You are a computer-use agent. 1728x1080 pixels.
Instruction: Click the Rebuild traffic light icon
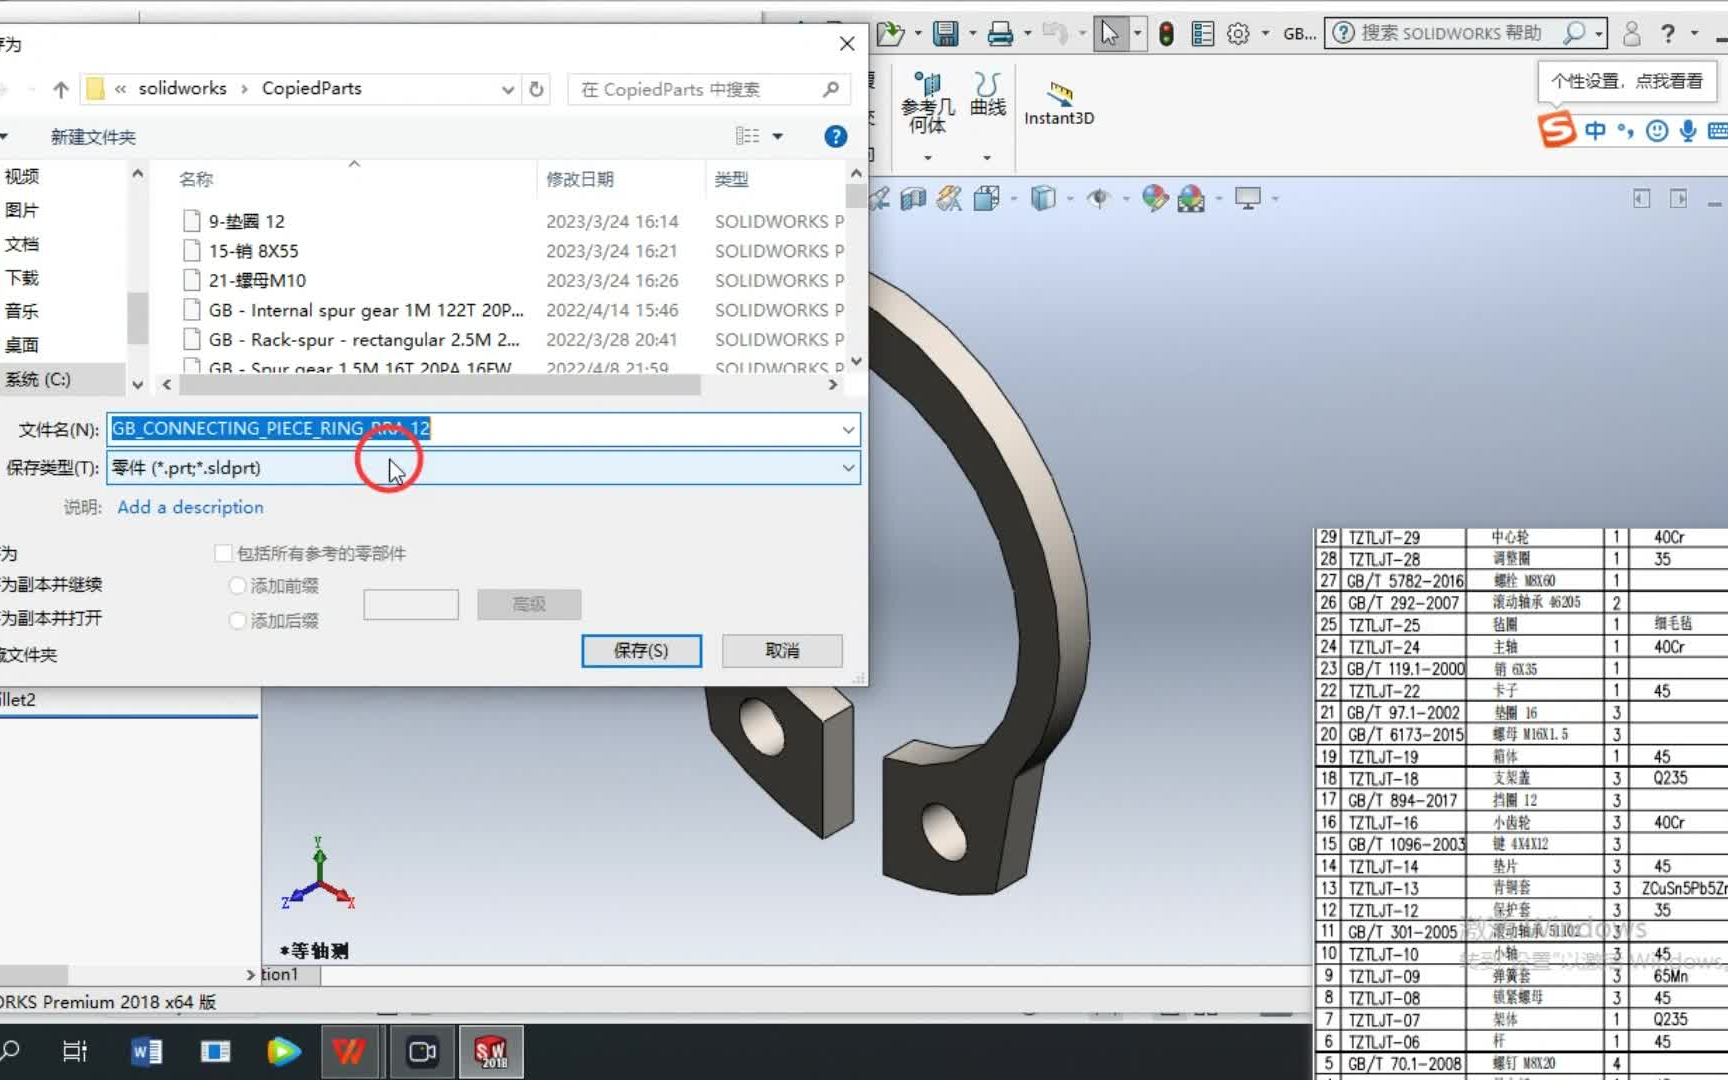tap(1166, 34)
